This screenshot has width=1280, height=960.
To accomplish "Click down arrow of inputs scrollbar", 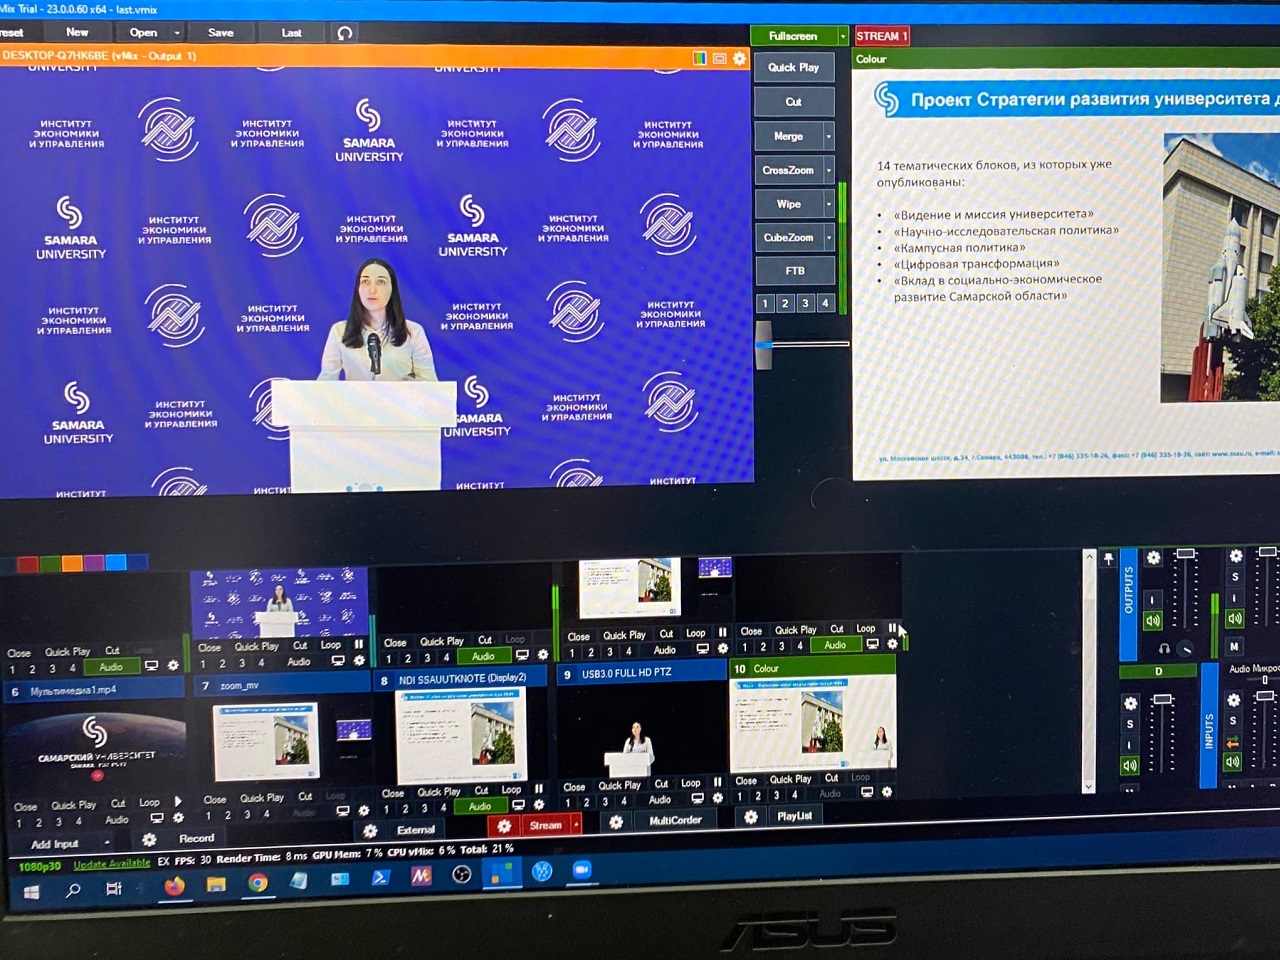I will coord(1089,787).
